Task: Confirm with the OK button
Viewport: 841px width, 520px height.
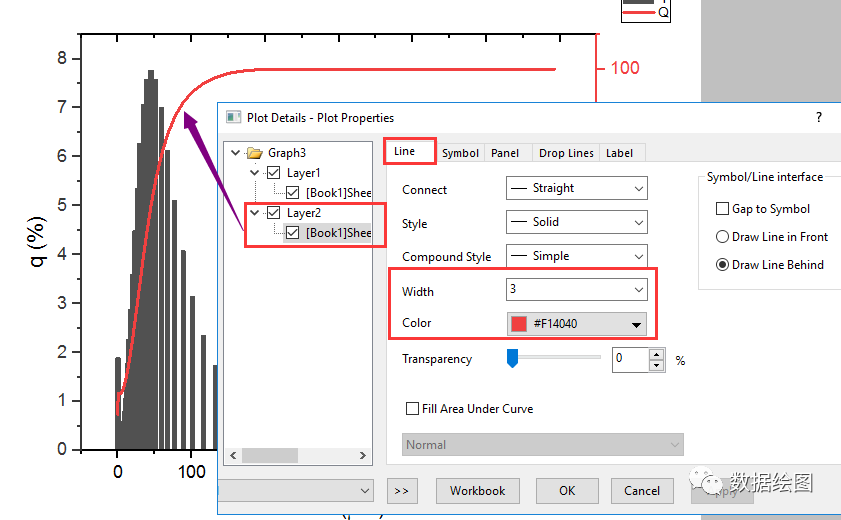Action: click(x=567, y=491)
